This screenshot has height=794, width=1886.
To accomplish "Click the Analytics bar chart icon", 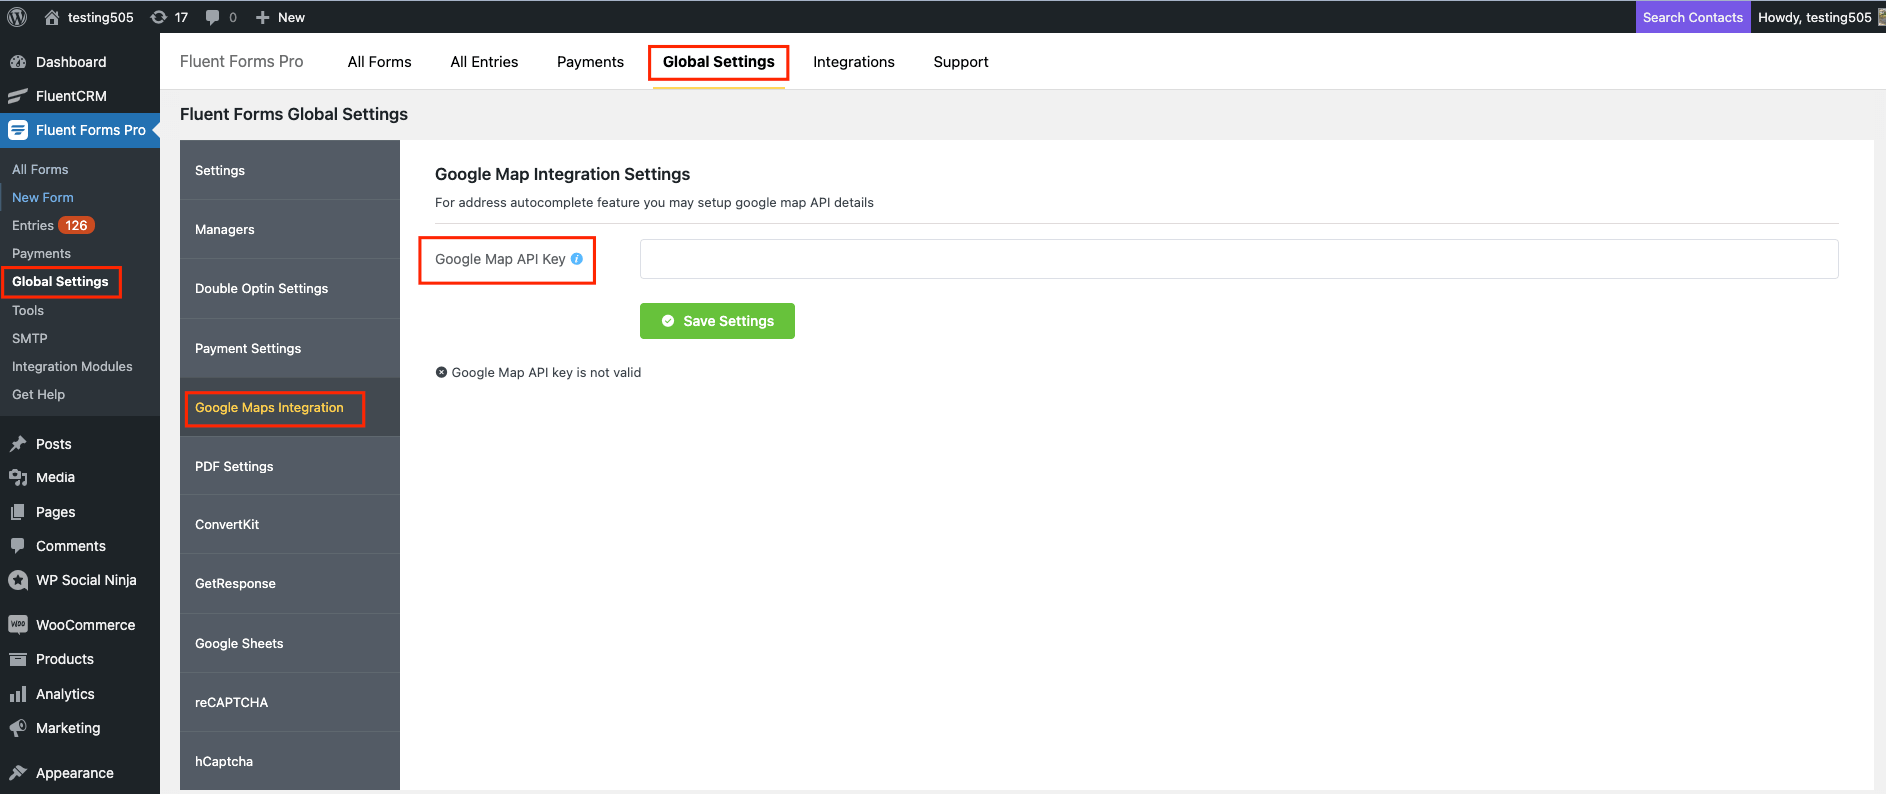I will click(x=18, y=694).
